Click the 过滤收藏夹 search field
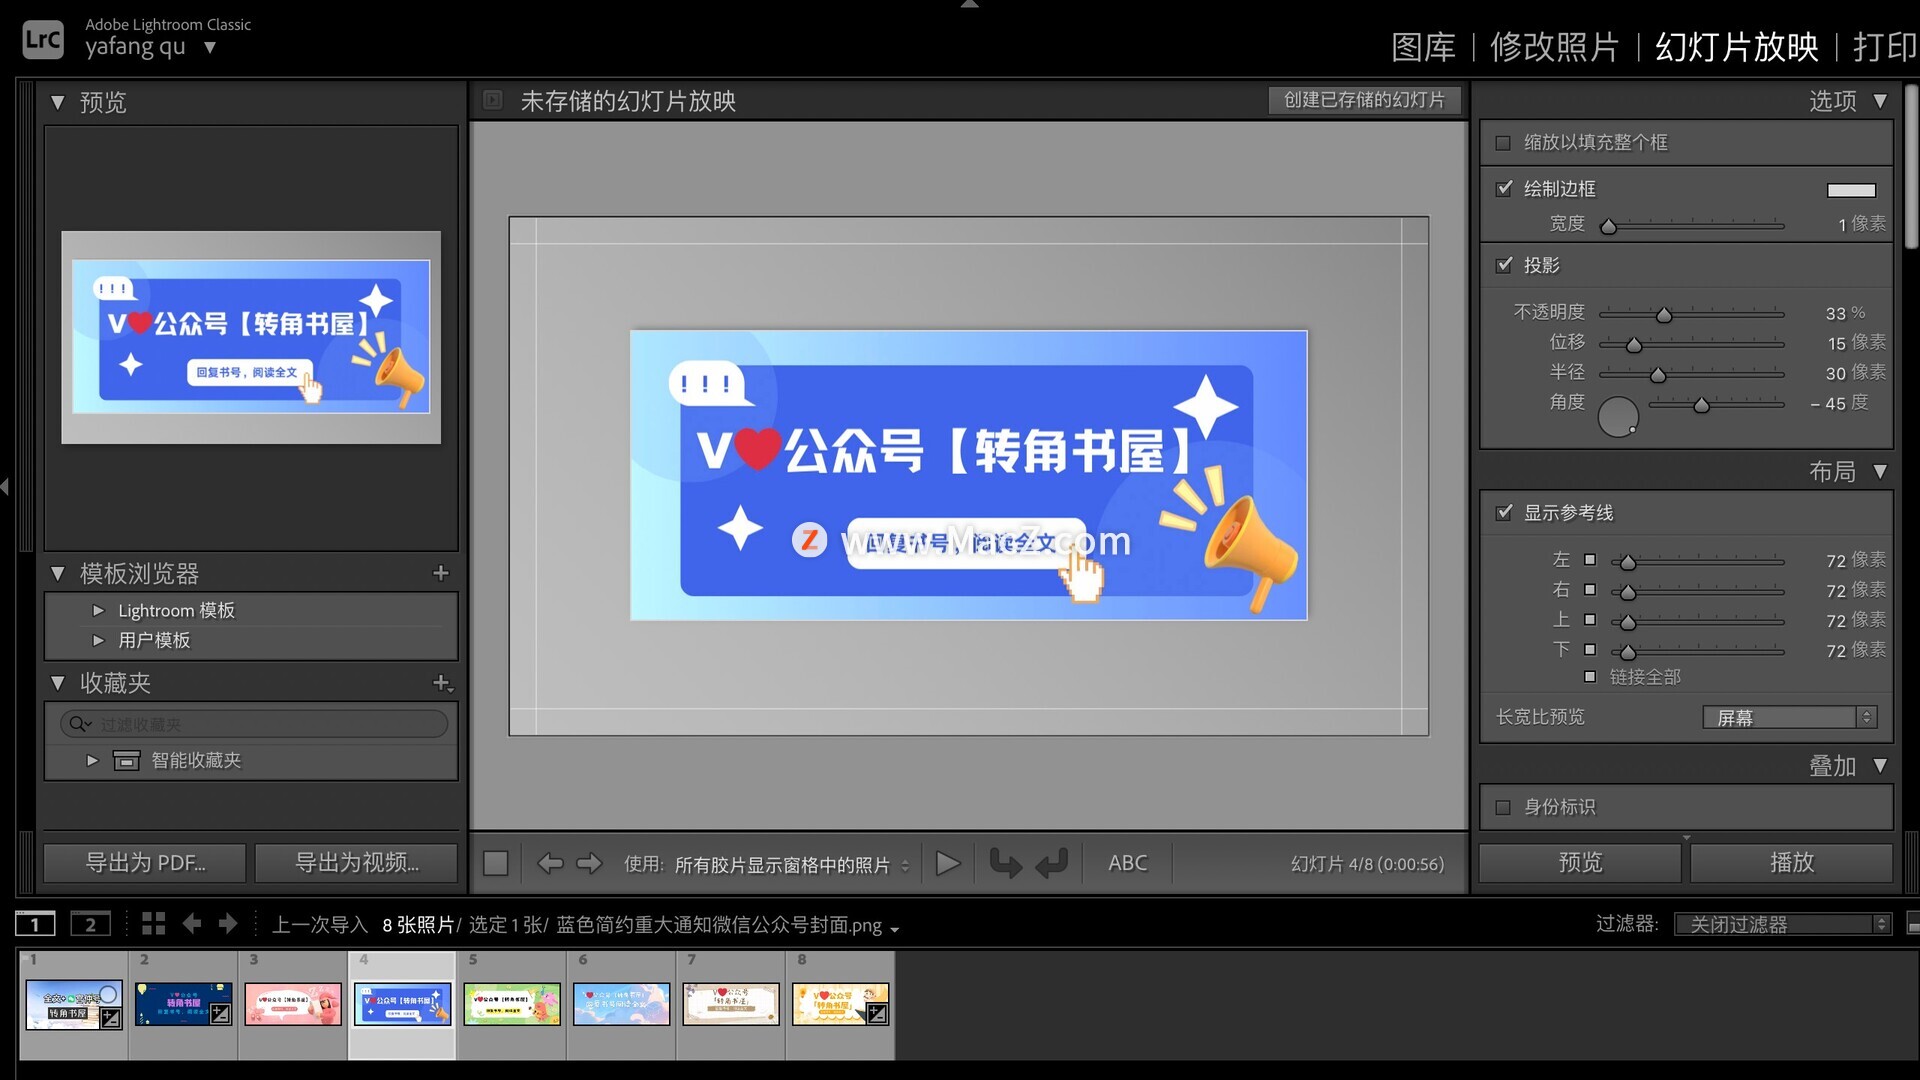Screen dimensions: 1920x1080 254,724
